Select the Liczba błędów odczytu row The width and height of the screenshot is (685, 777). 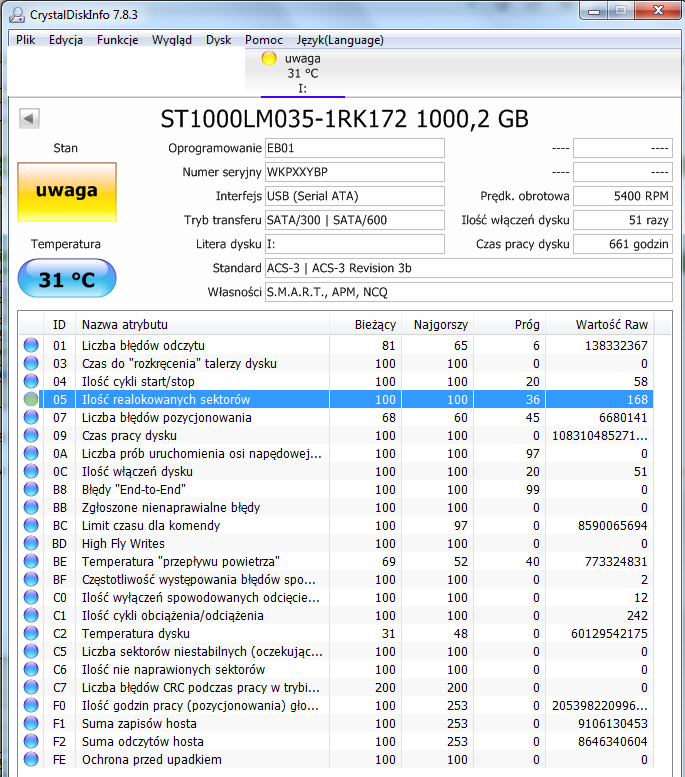pyautogui.click(x=337, y=345)
